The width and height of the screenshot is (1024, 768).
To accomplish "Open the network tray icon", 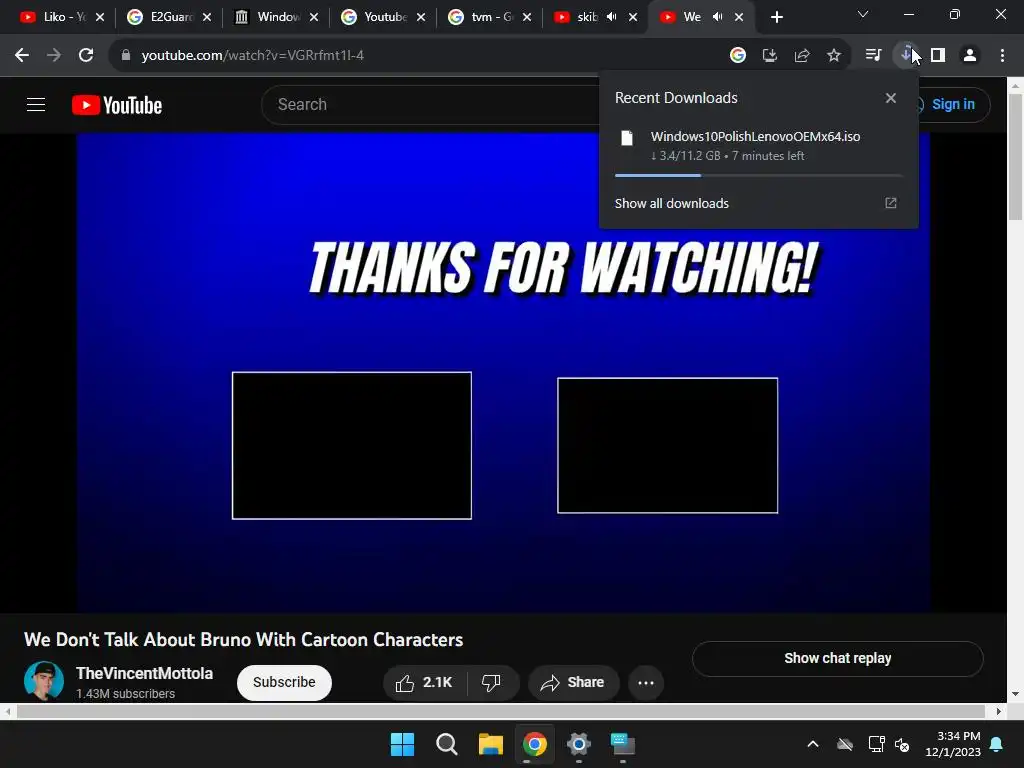I will [x=876, y=744].
